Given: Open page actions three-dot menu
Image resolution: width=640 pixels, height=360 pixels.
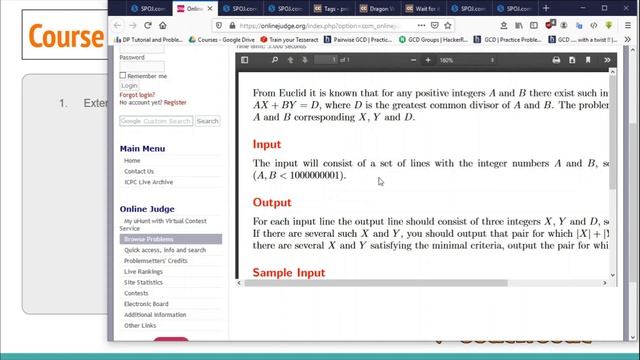Looking at the screenshot, I should 421,25.
